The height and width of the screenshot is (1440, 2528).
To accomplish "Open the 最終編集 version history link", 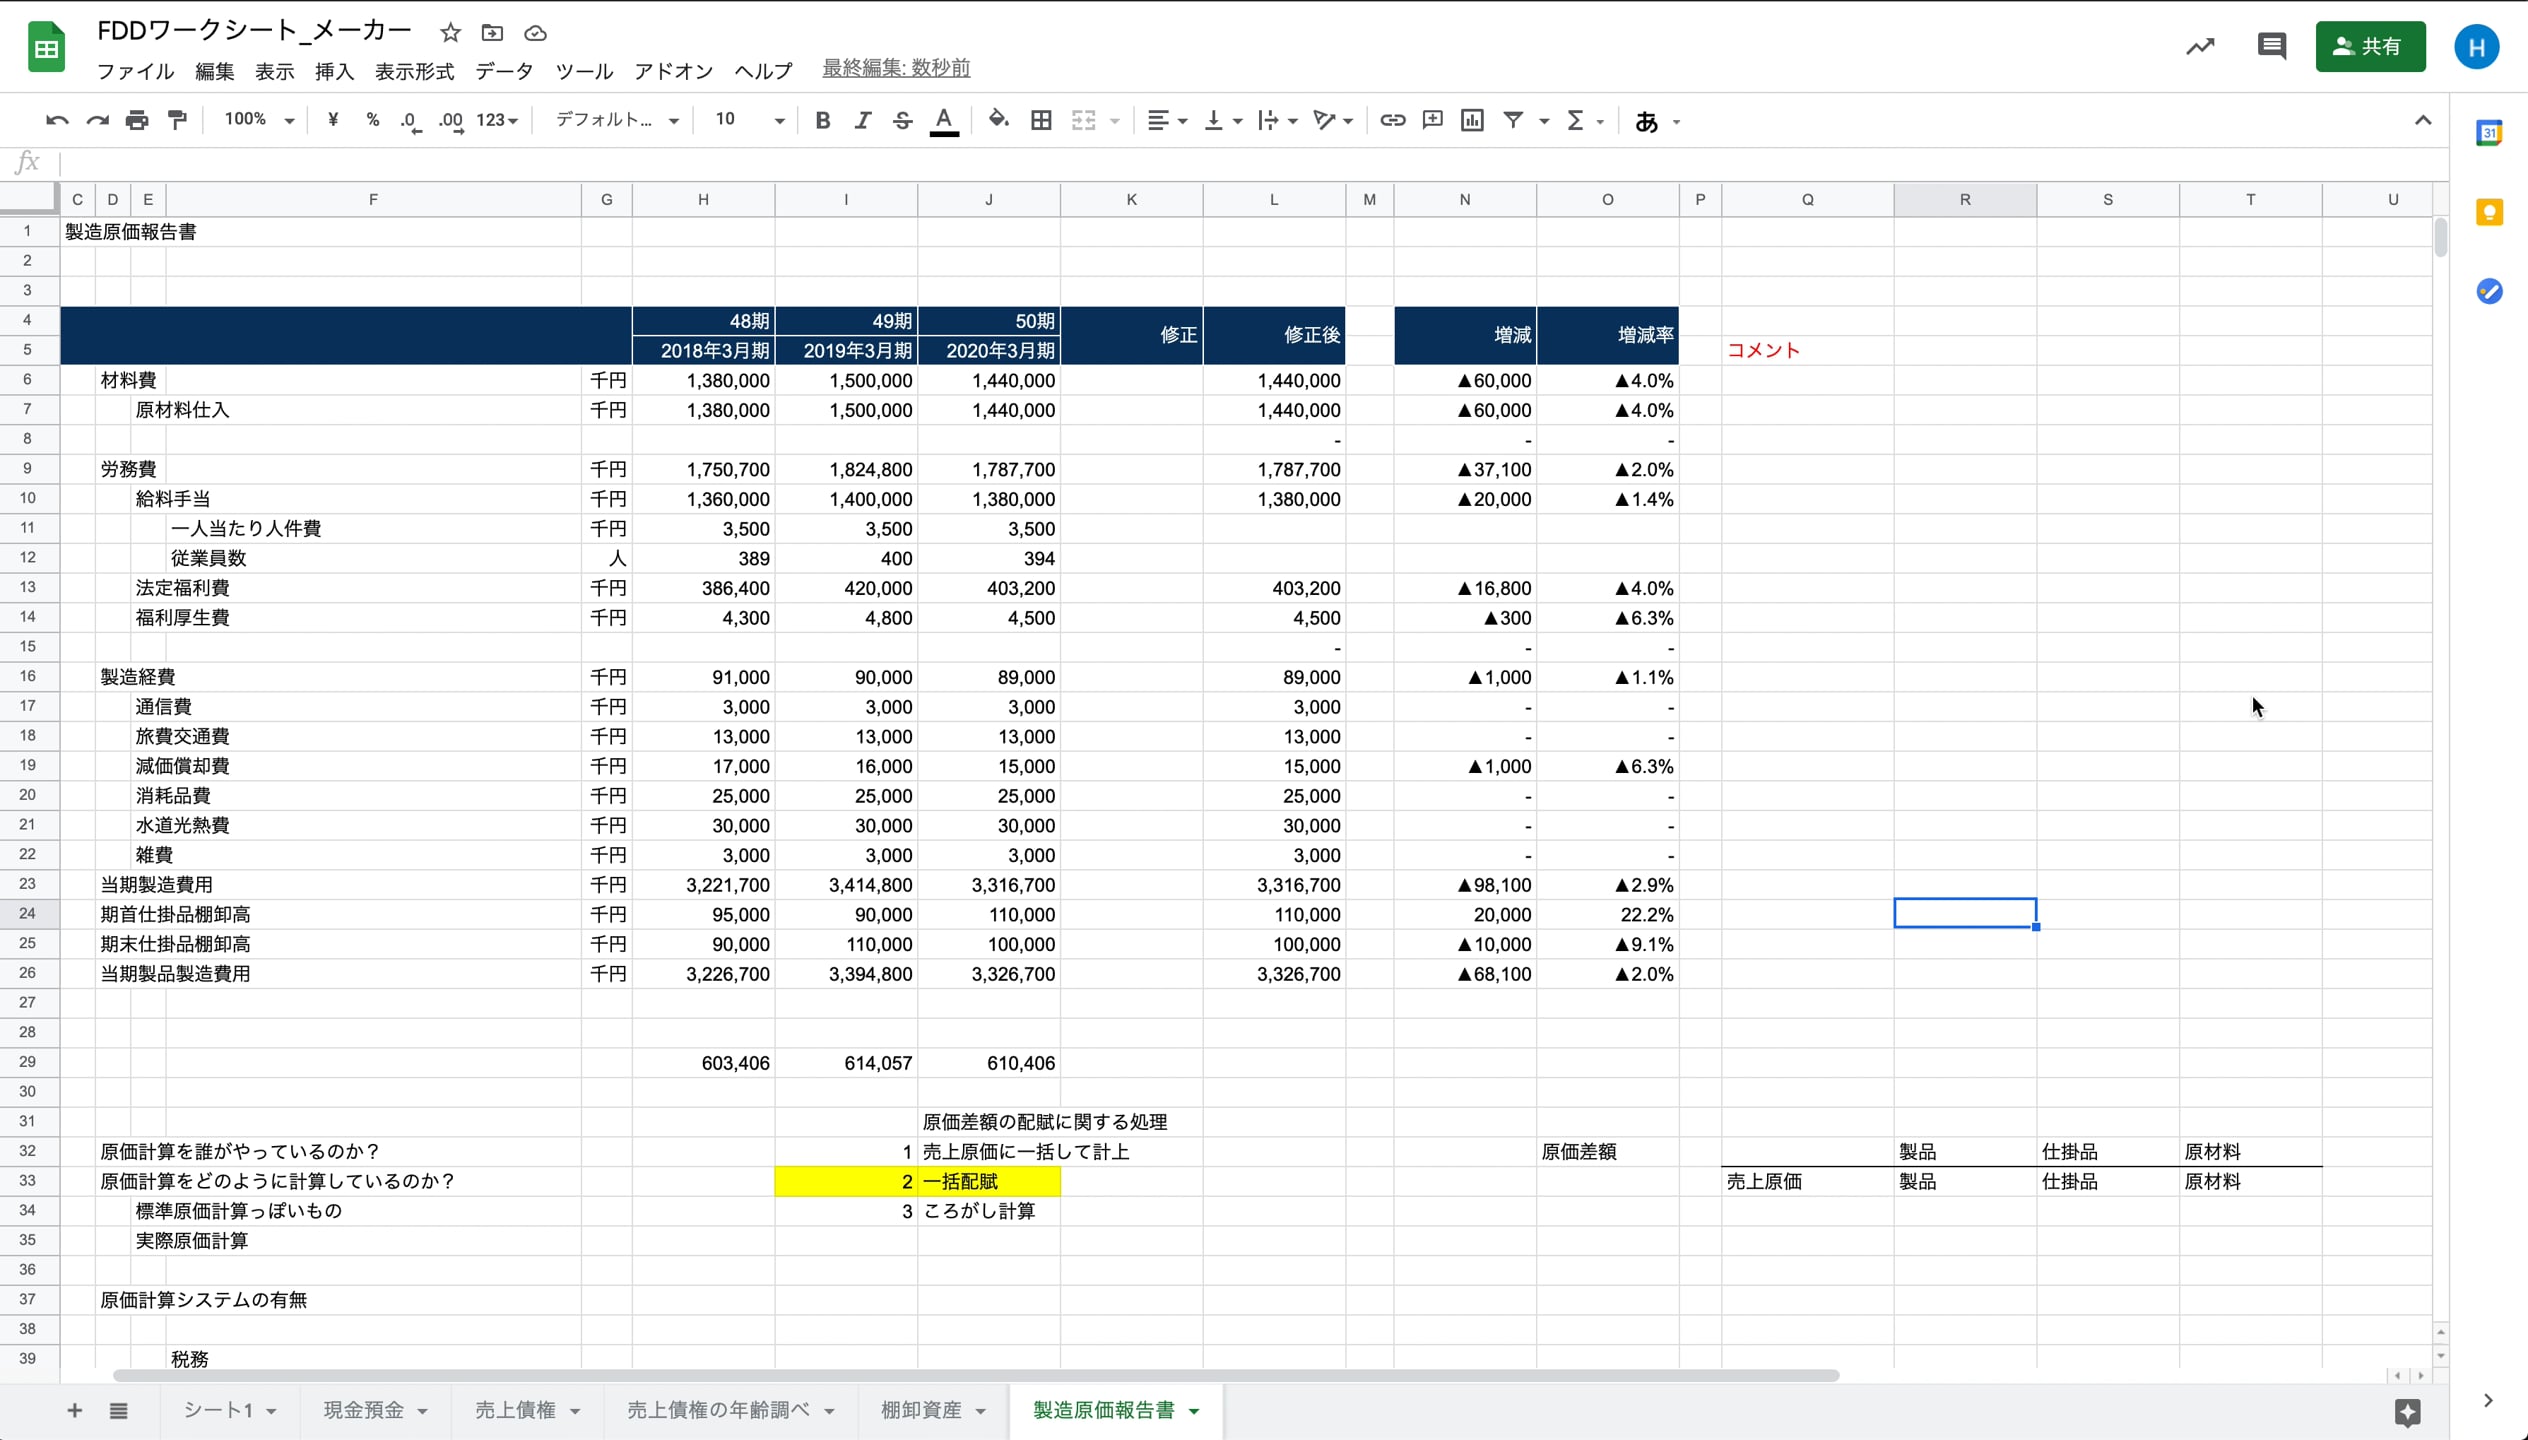I will (x=895, y=68).
